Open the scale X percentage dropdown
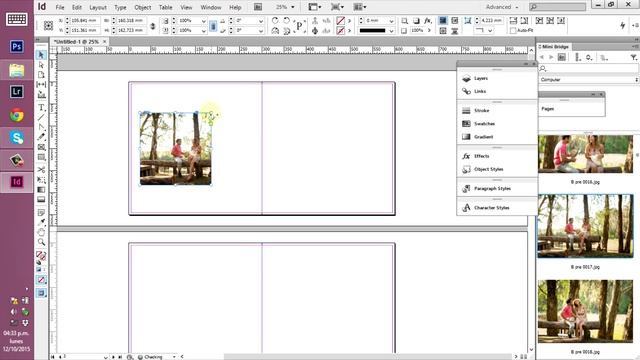This screenshot has width=640, height=360. (204, 20)
